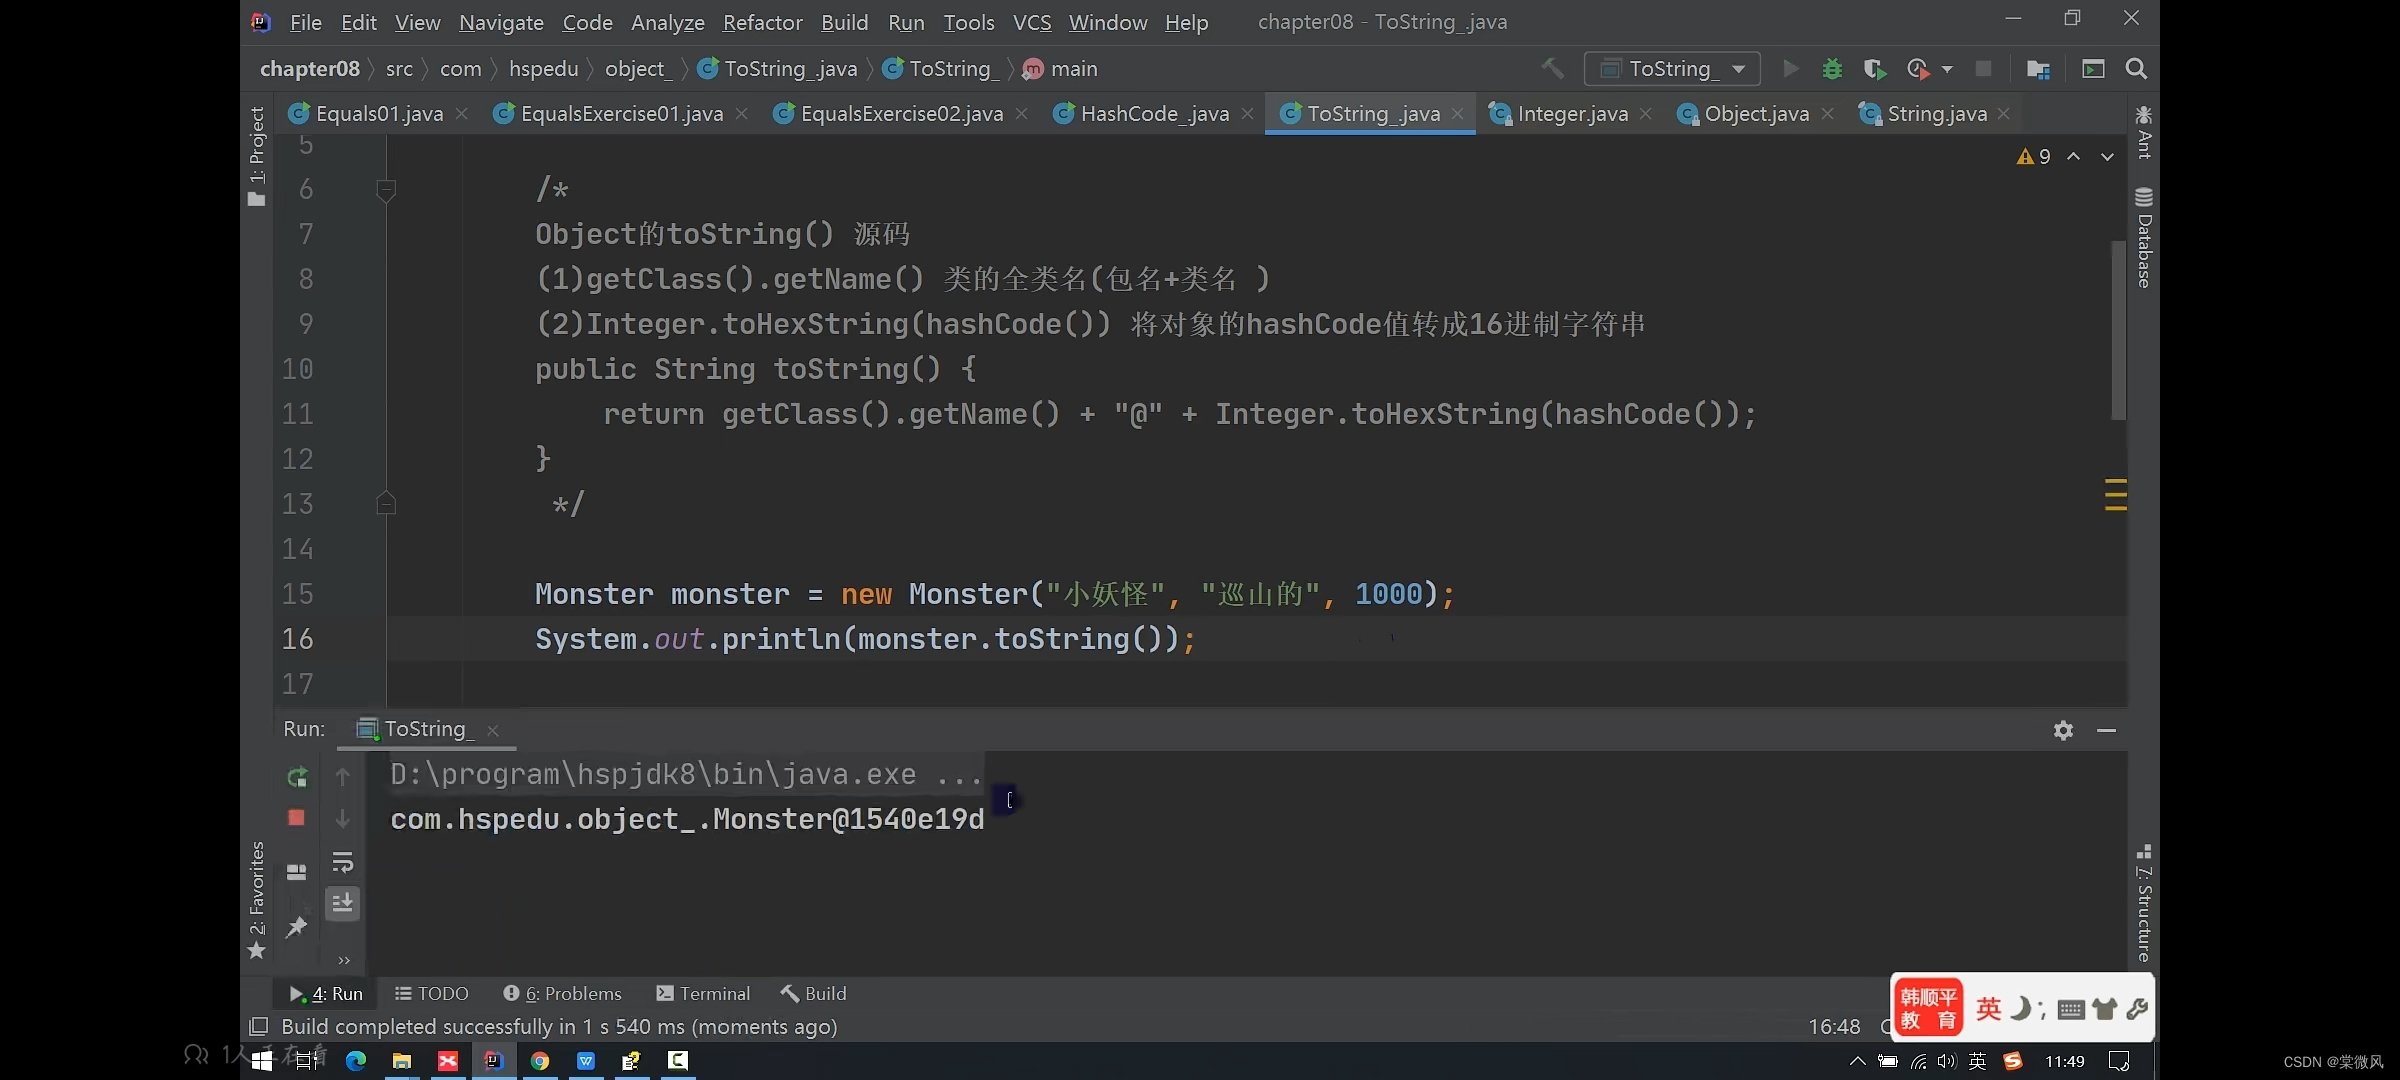2400x1080 pixels.
Task: Collapse the comment block fold marker
Action: point(386,189)
